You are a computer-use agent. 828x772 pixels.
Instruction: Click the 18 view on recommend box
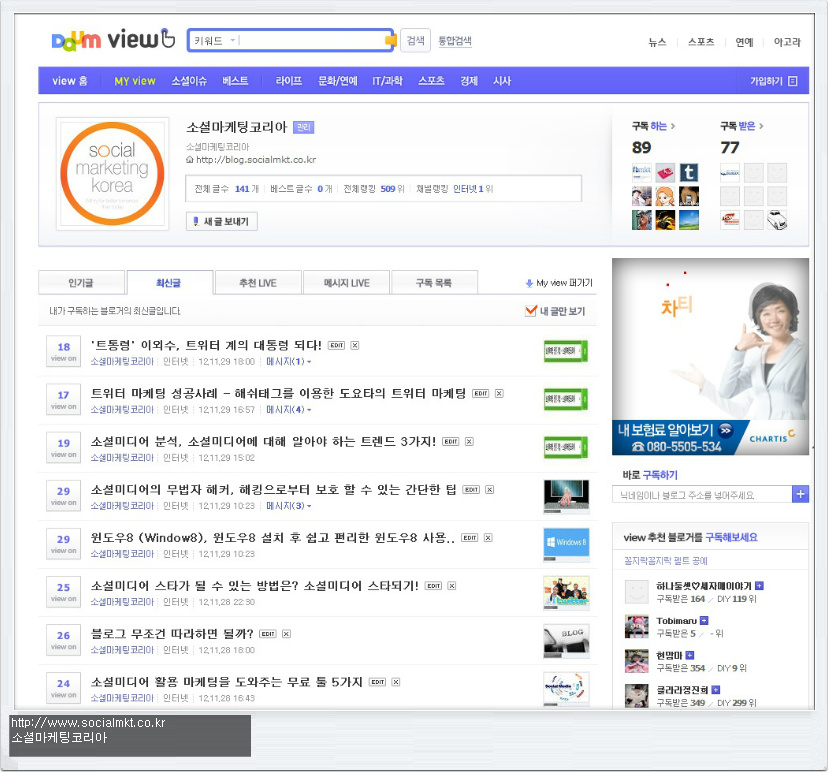point(63,351)
